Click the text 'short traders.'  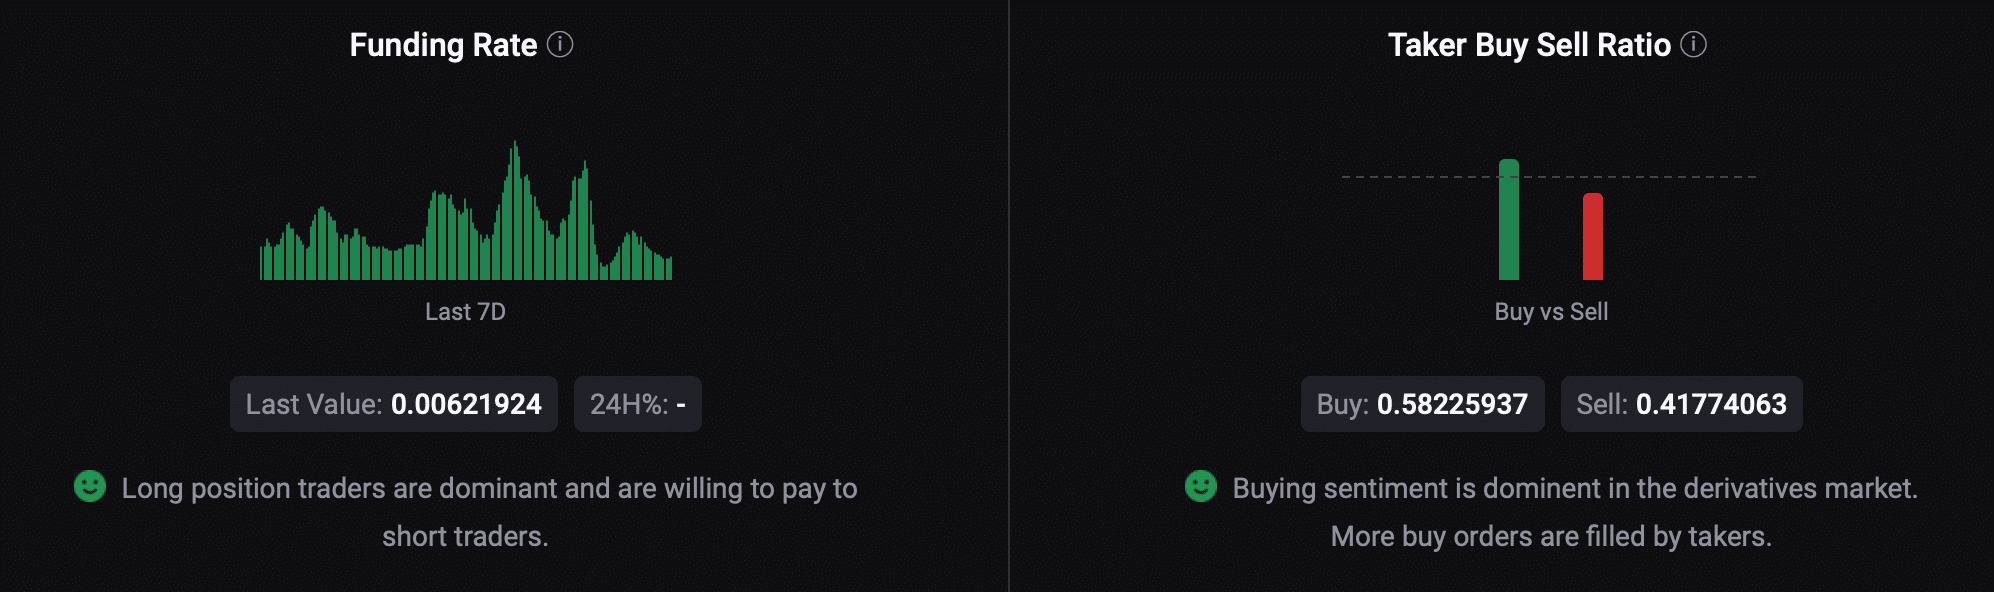click(x=465, y=536)
